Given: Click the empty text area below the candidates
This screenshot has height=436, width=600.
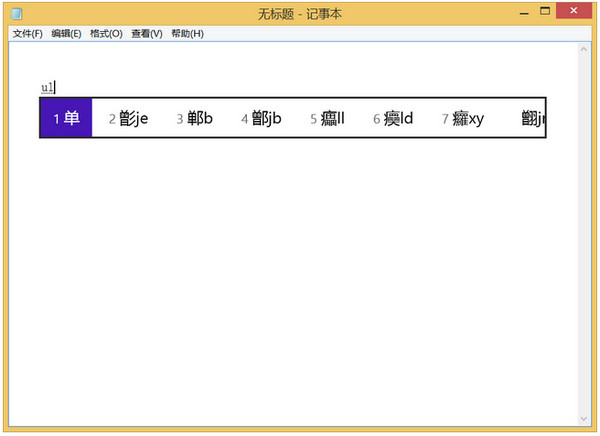Looking at the screenshot, I should (300, 280).
